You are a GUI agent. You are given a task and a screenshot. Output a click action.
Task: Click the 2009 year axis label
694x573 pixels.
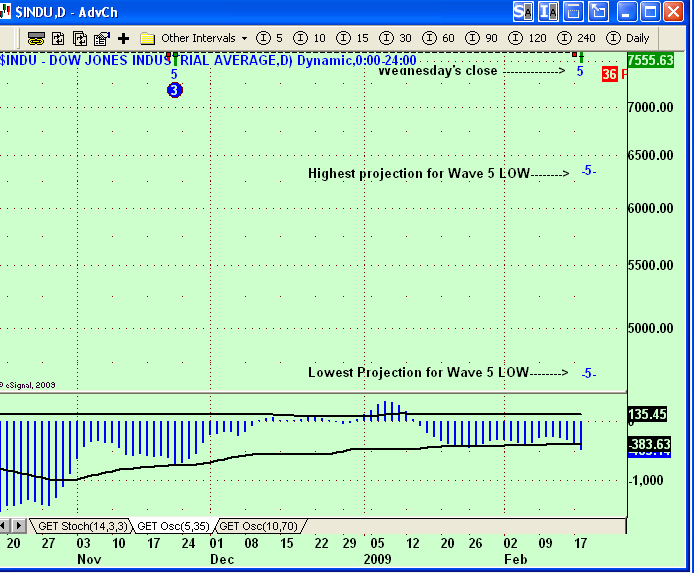pyautogui.click(x=378, y=559)
